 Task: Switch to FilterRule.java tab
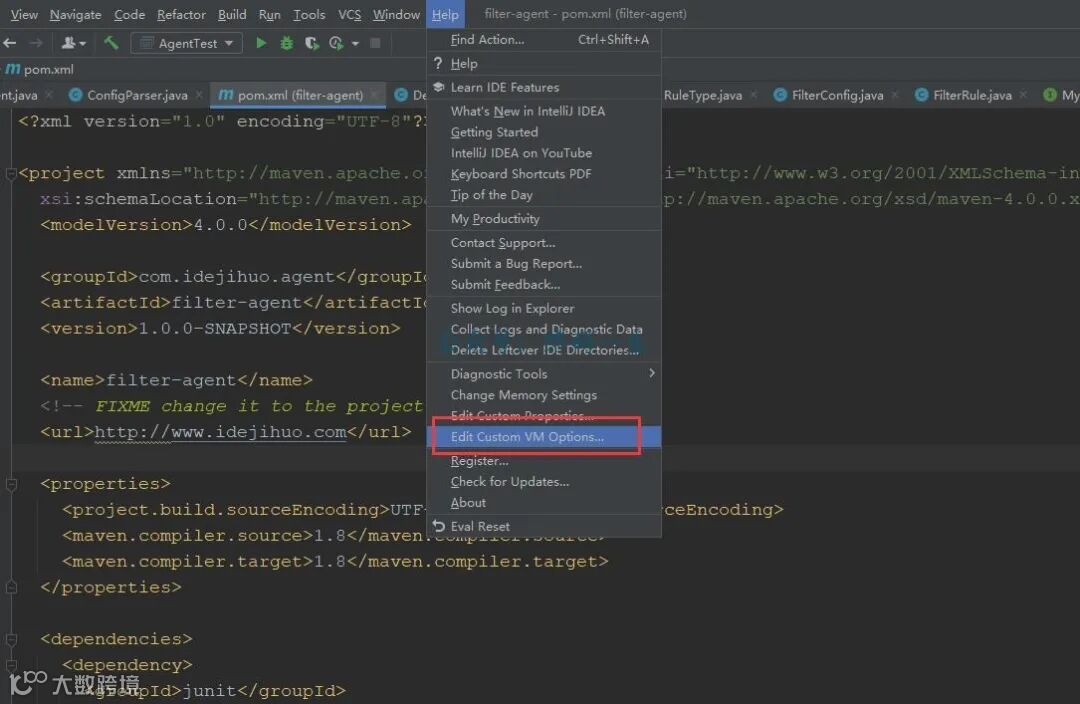pos(971,95)
